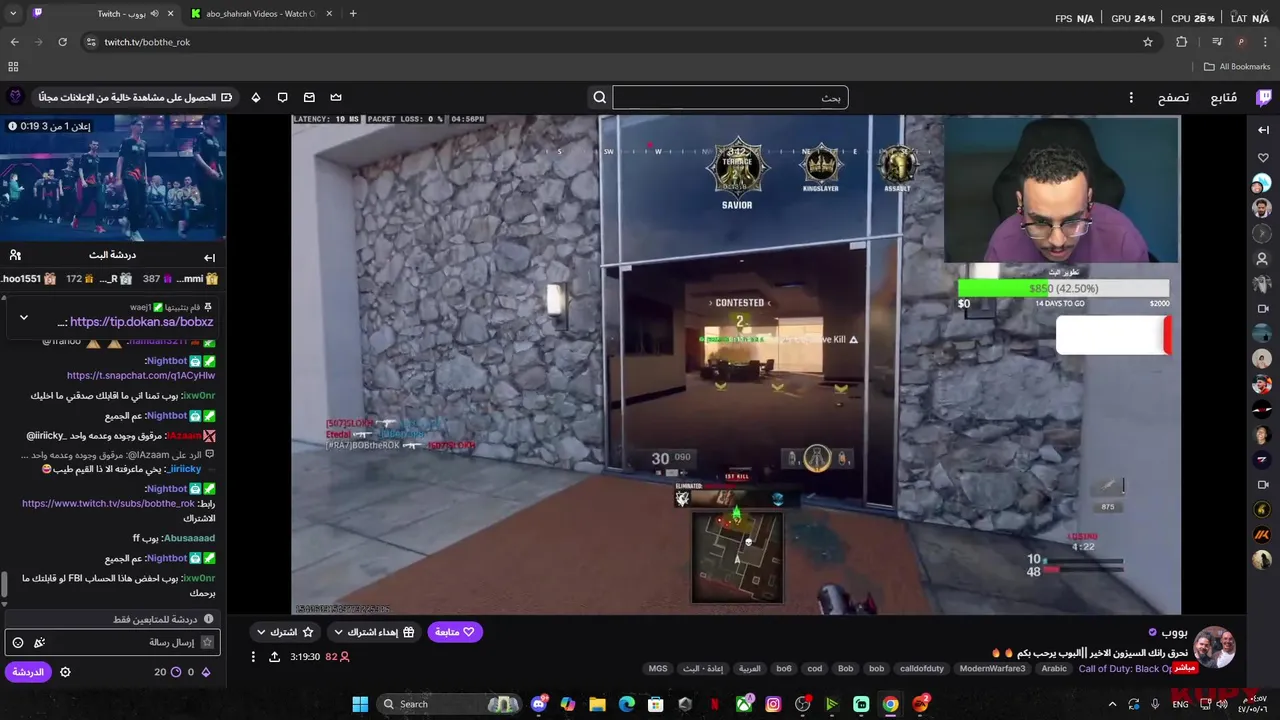Collapse the stream chat panel
The height and width of the screenshot is (720, 1280).
pos(209,257)
